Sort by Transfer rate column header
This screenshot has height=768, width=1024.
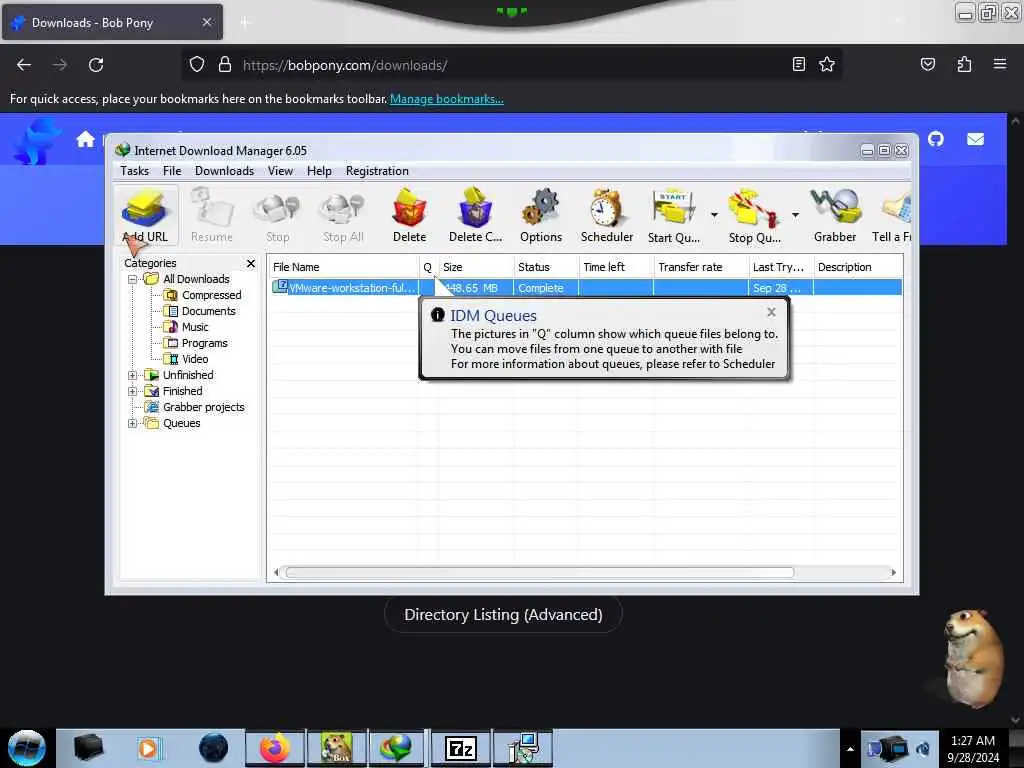click(701, 267)
